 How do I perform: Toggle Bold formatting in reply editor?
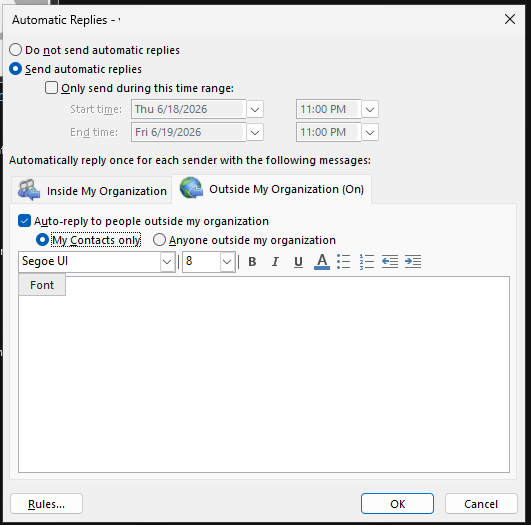252,261
